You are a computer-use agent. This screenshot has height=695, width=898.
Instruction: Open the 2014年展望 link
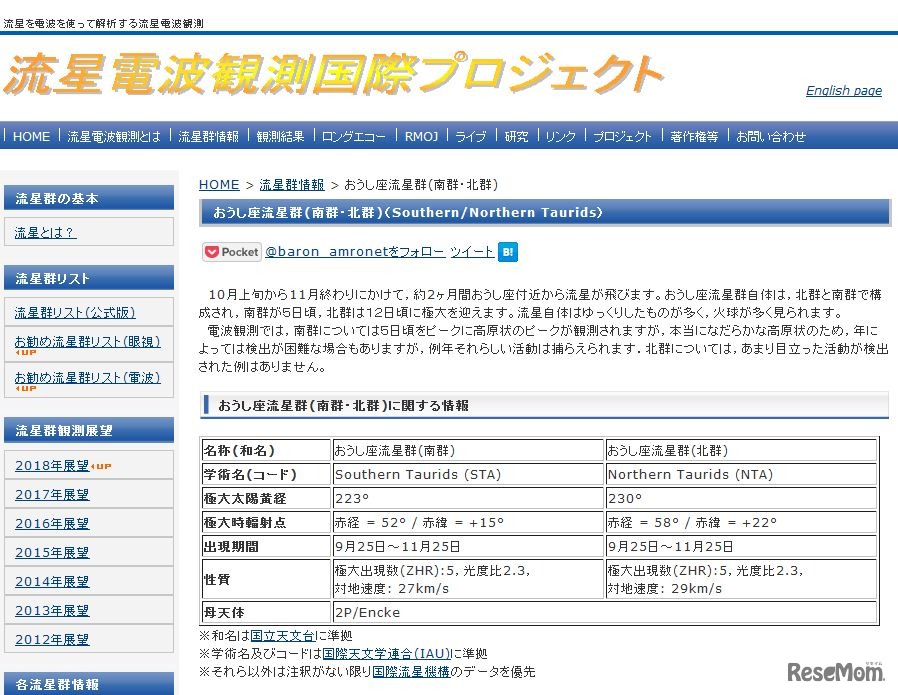tap(52, 582)
